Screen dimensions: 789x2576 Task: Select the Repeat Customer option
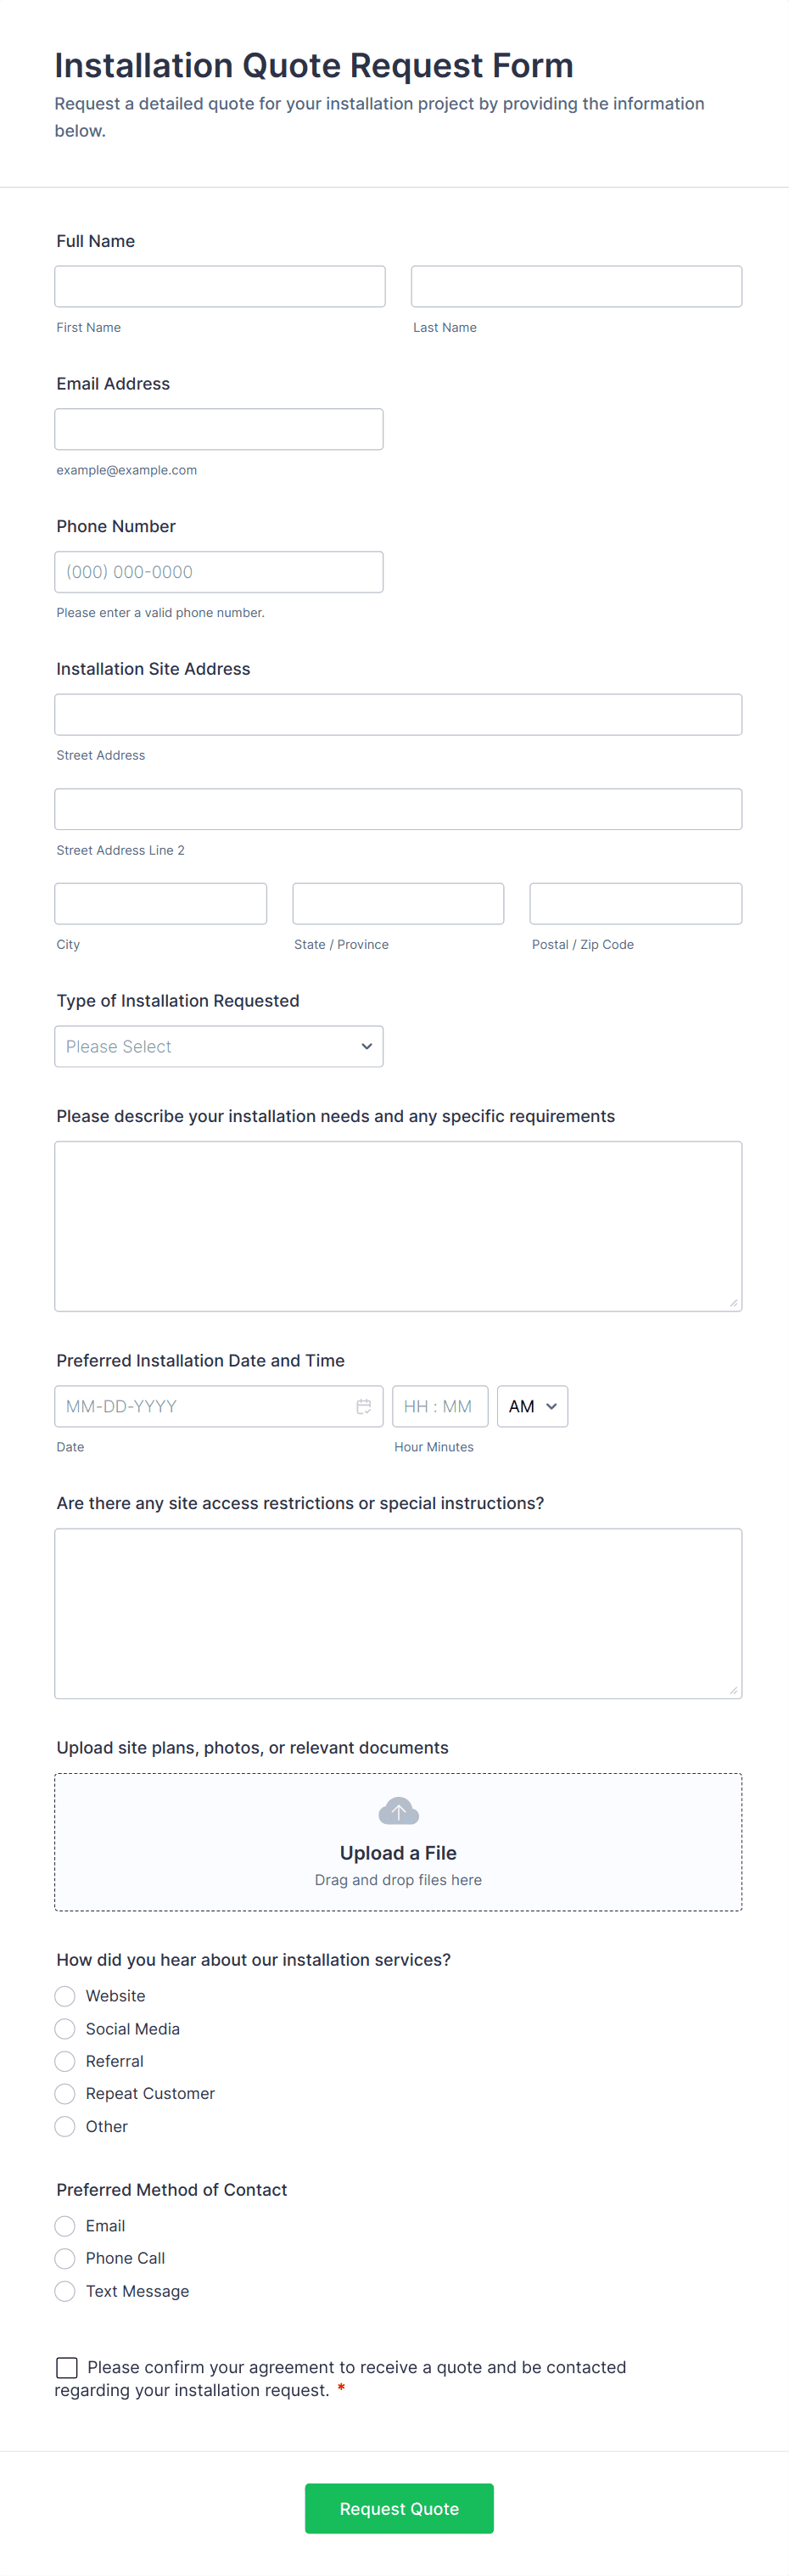pos(65,2094)
